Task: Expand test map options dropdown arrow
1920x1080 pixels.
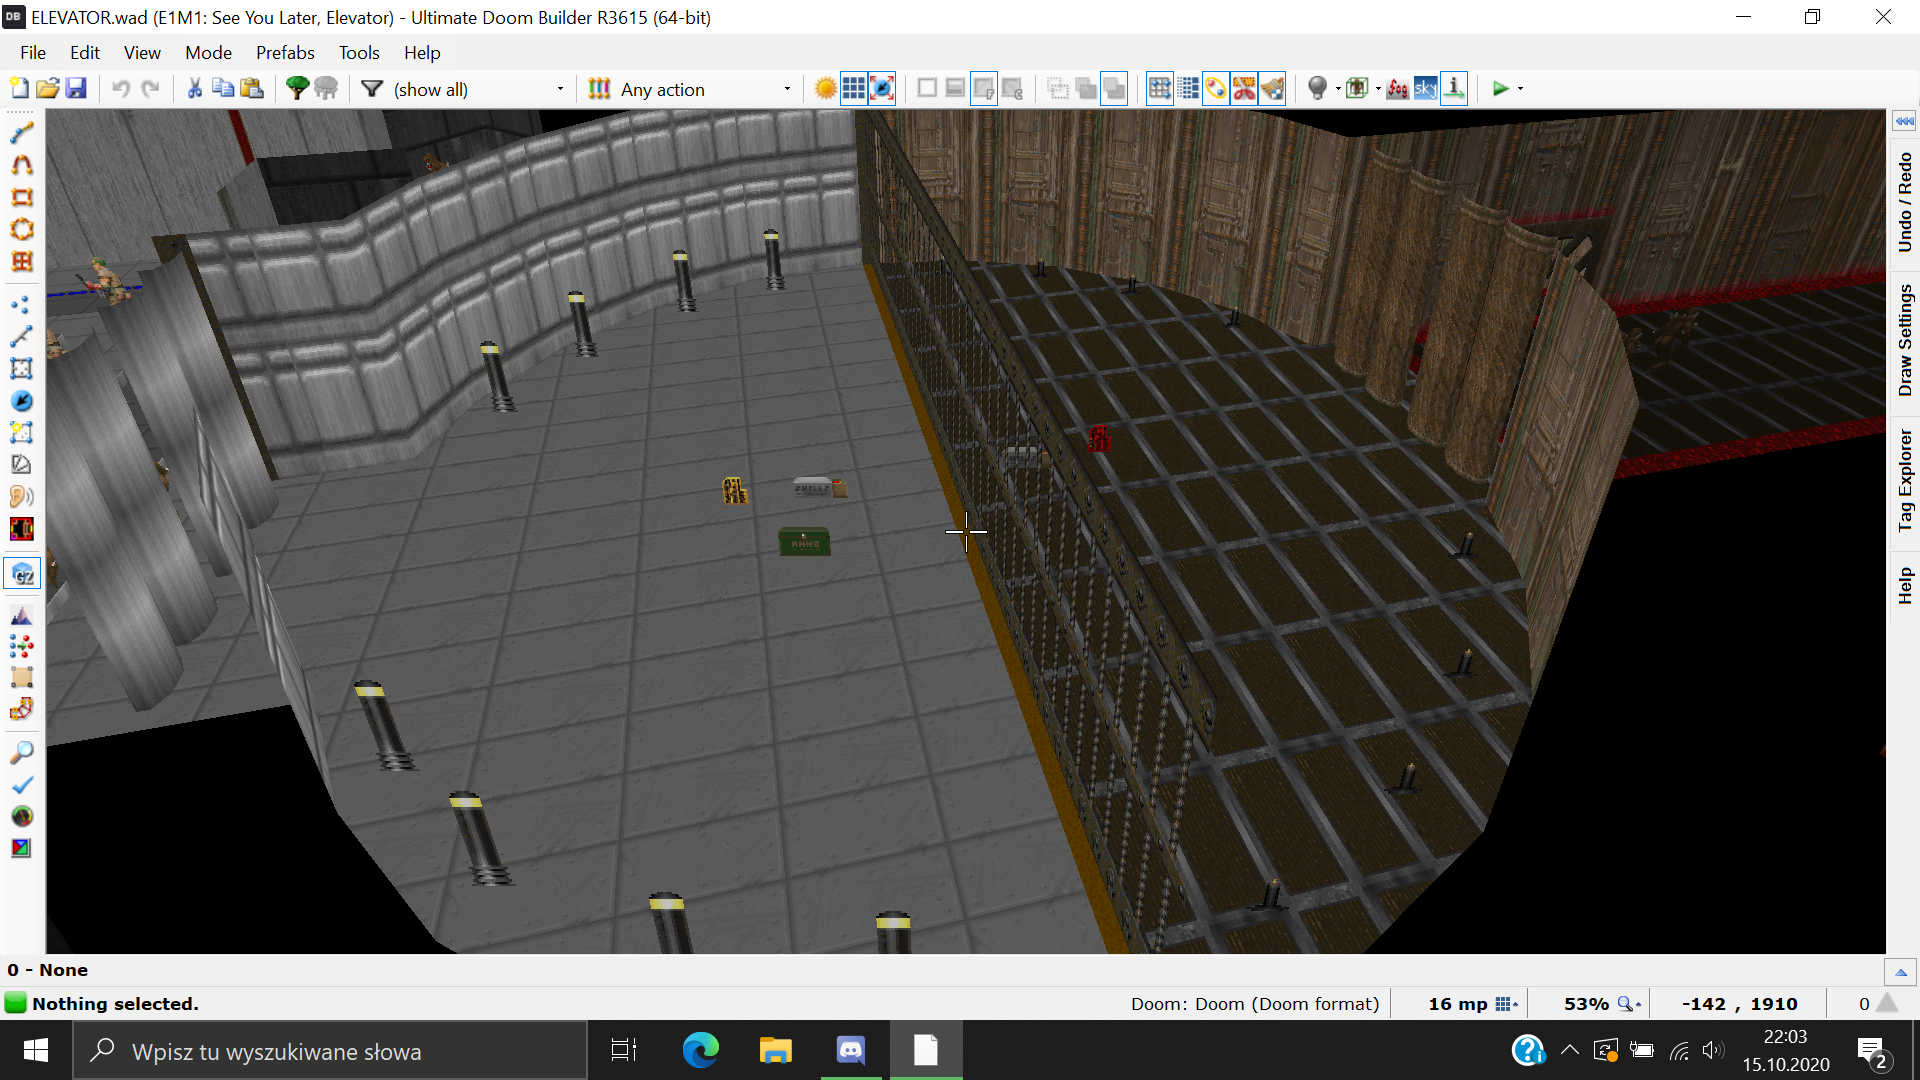Action: [1520, 89]
